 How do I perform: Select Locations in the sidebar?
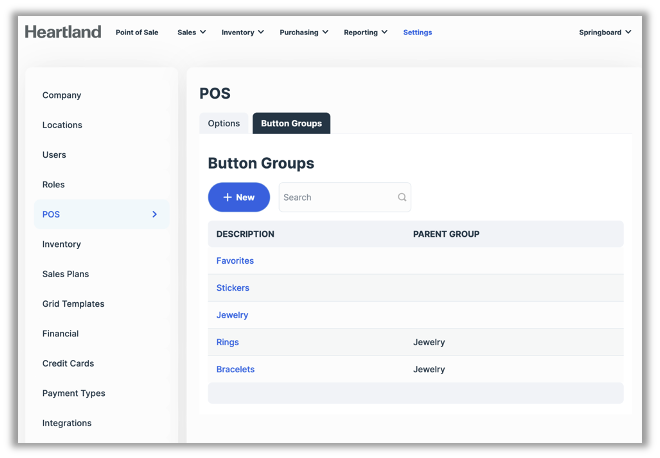tap(62, 125)
